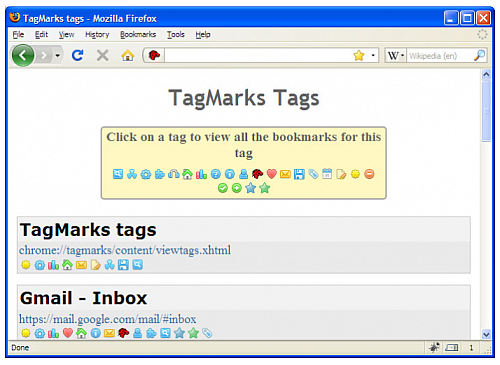The height and width of the screenshot is (365, 500).
Task: Select the blue person tag in the yellow tag box
Action: click(244, 174)
